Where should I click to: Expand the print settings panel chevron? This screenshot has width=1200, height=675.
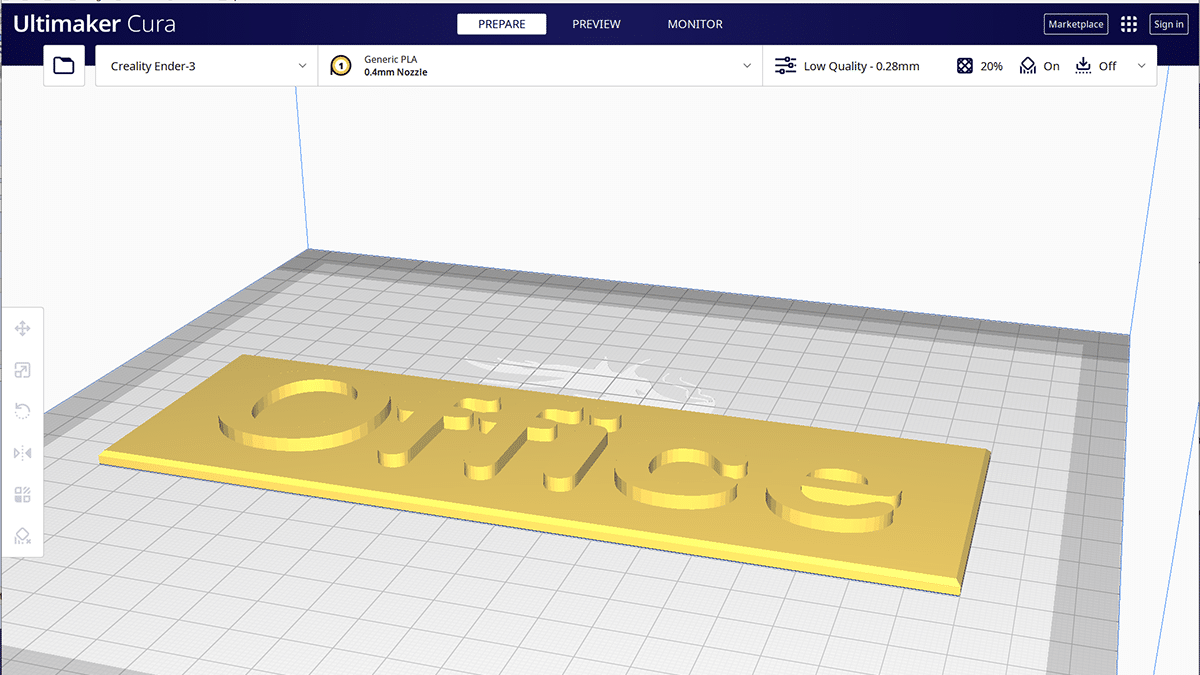pos(1142,66)
